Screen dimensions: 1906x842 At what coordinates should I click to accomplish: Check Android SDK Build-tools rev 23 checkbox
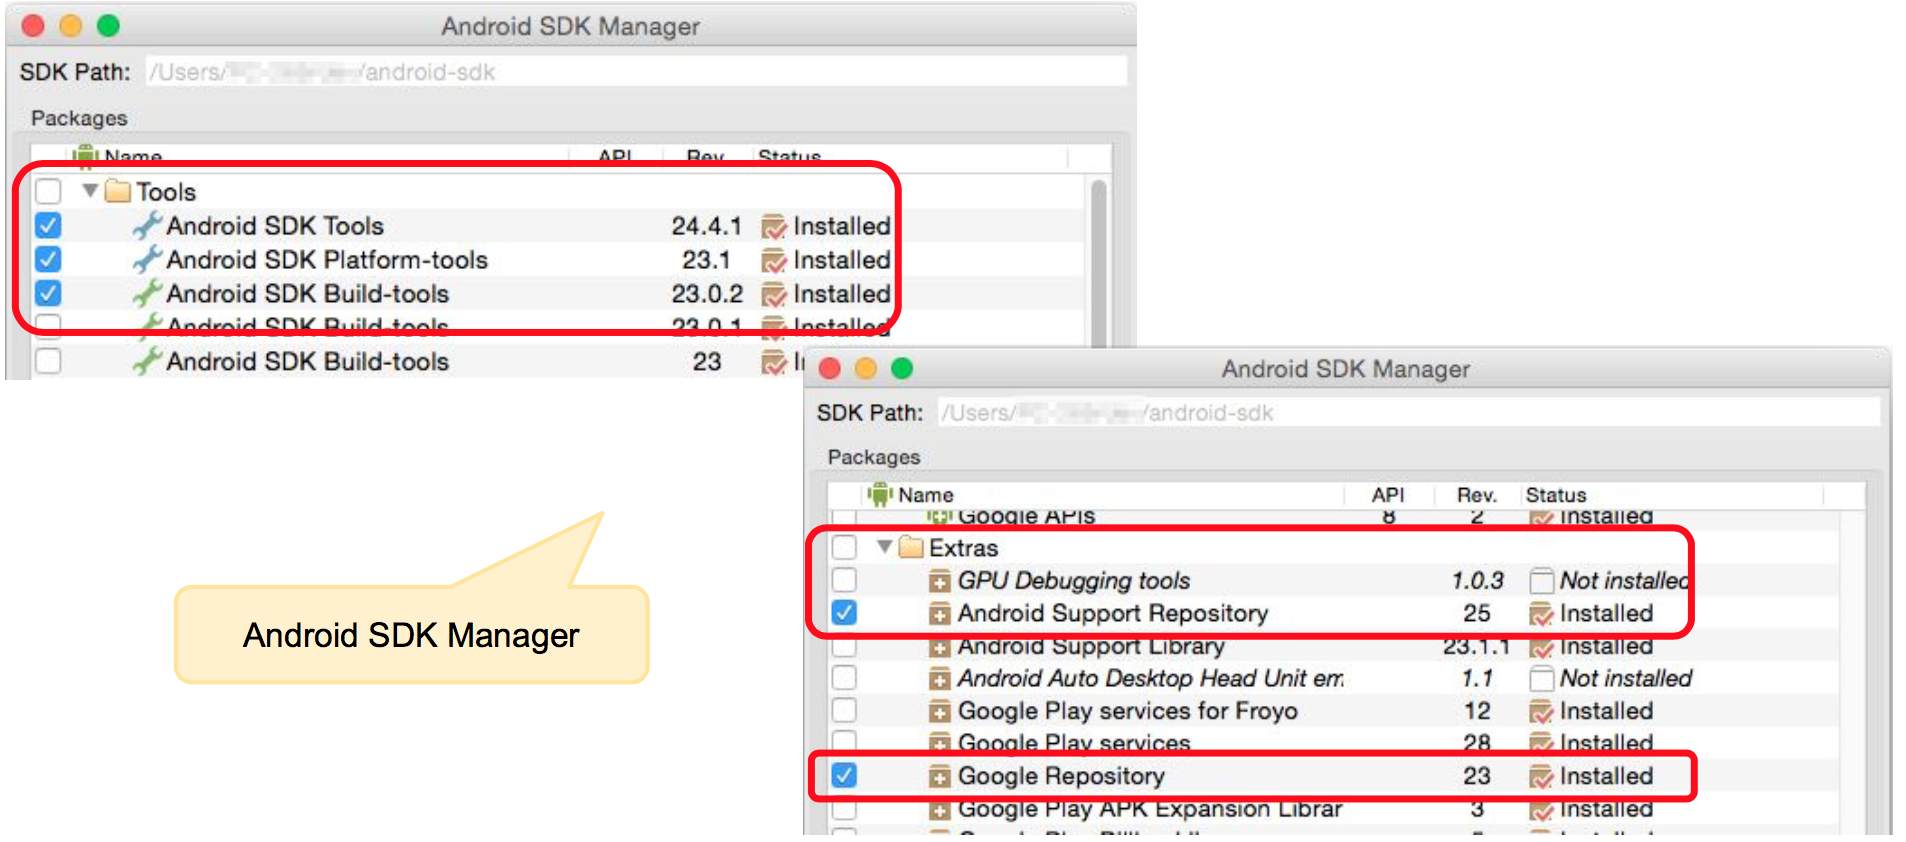(x=48, y=361)
